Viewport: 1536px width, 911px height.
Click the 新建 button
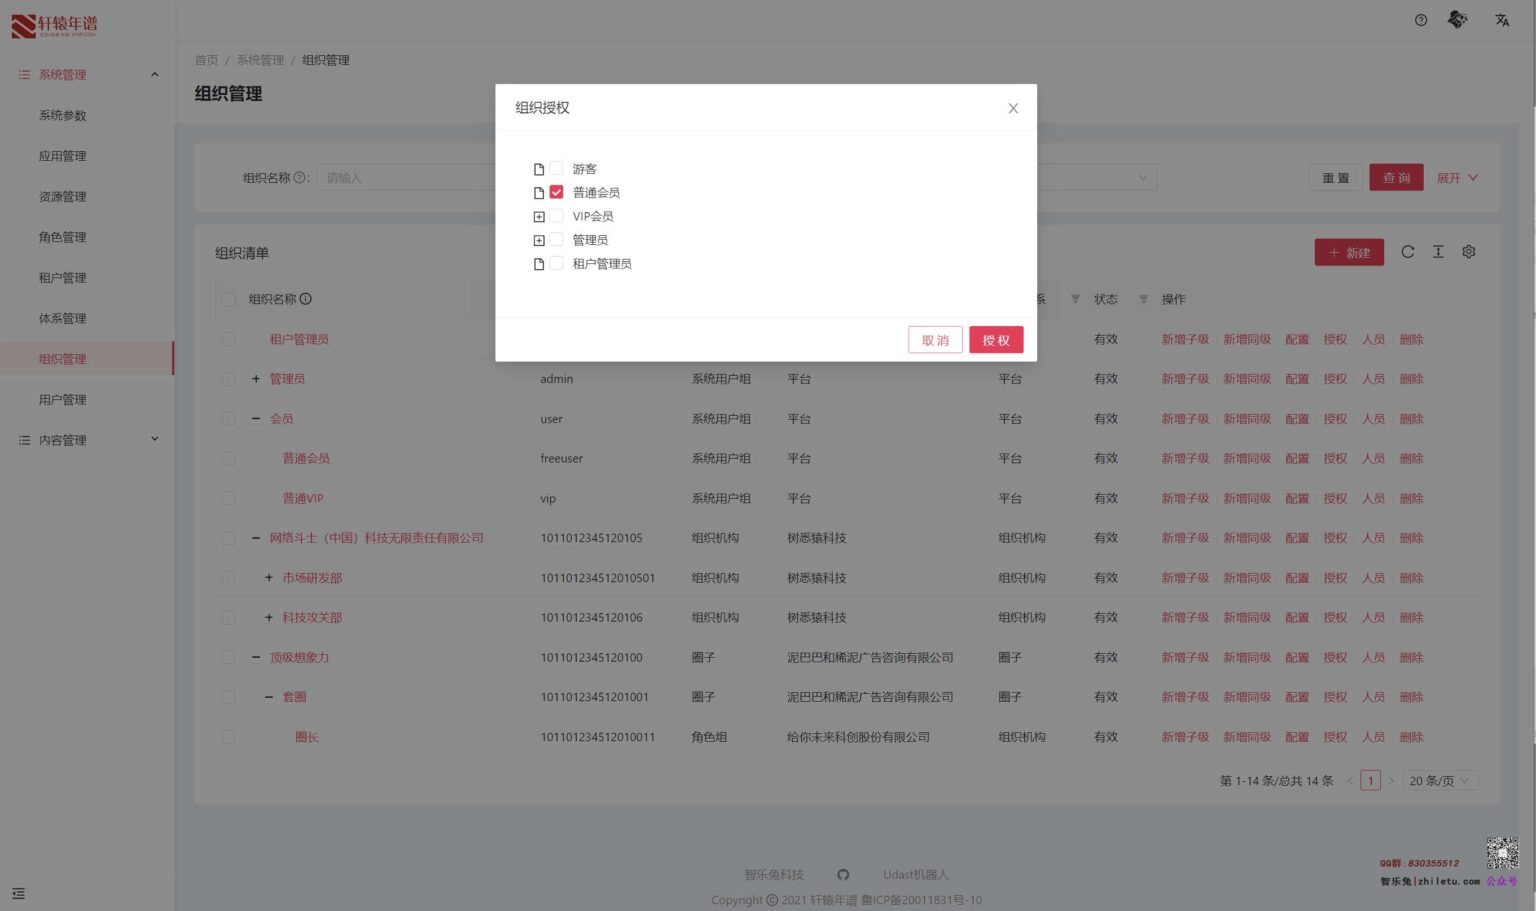click(x=1349, y=253)
